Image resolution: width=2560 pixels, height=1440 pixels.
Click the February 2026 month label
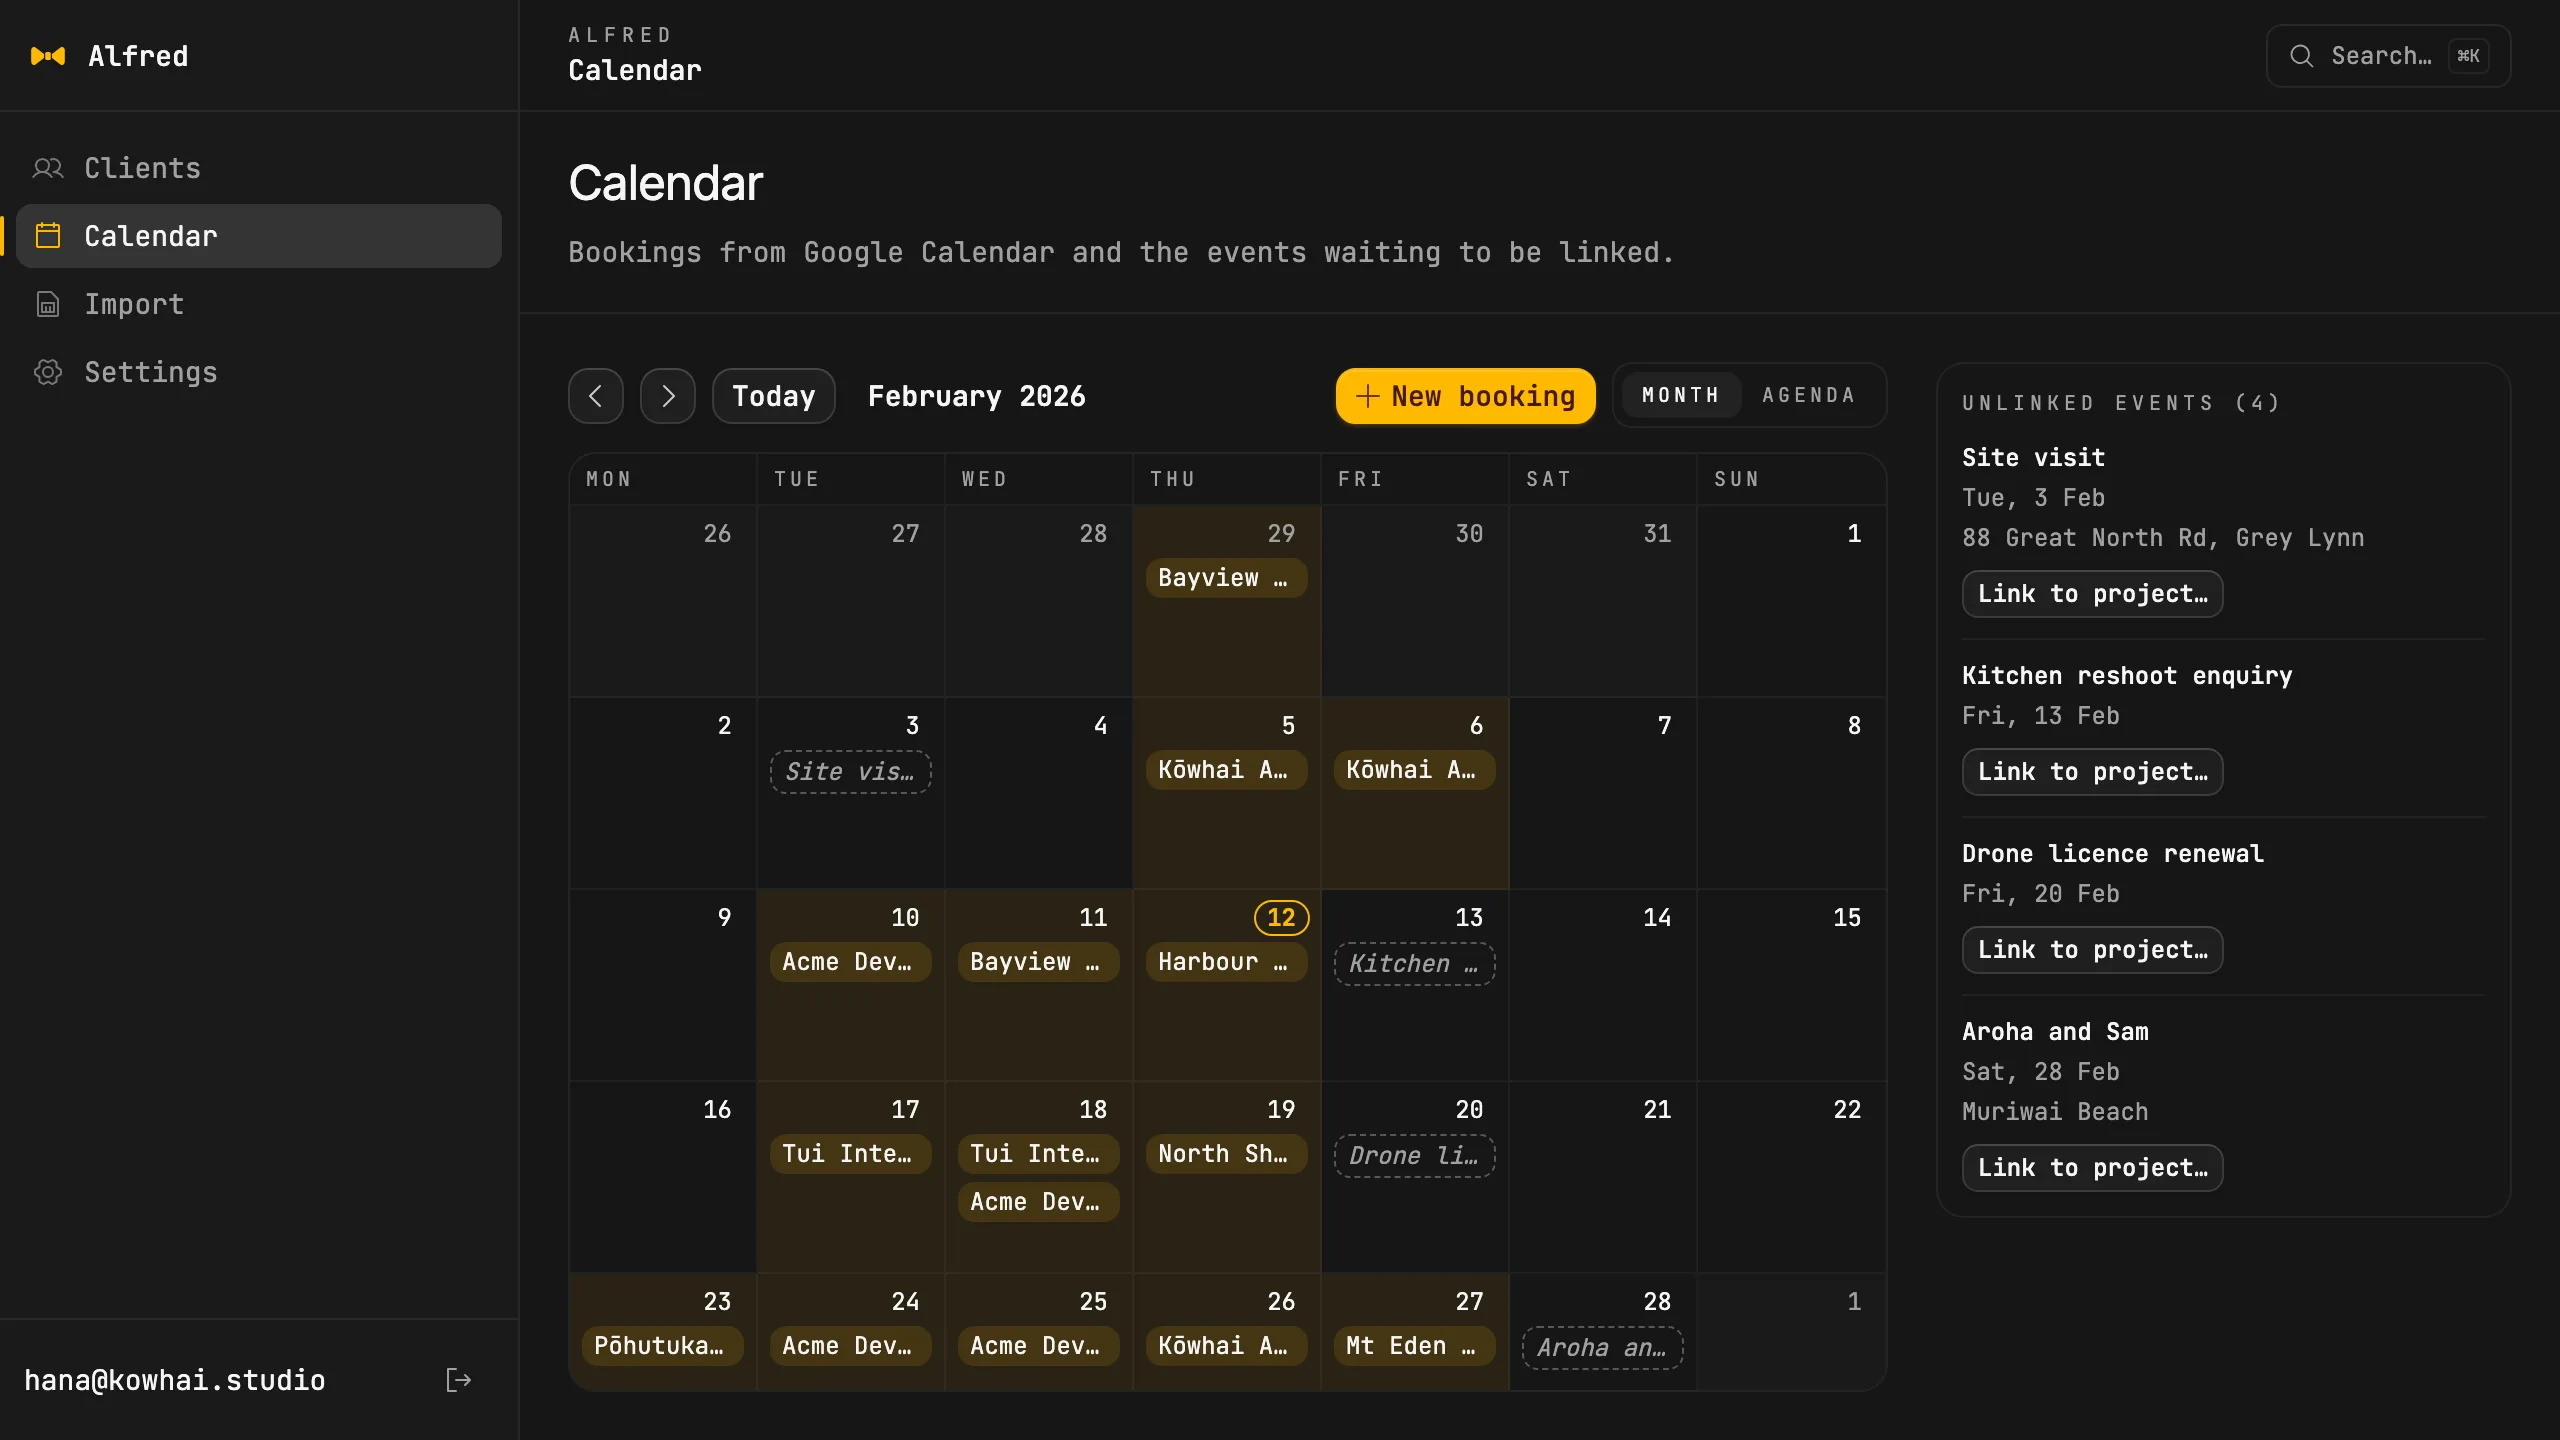coord(976,396)
